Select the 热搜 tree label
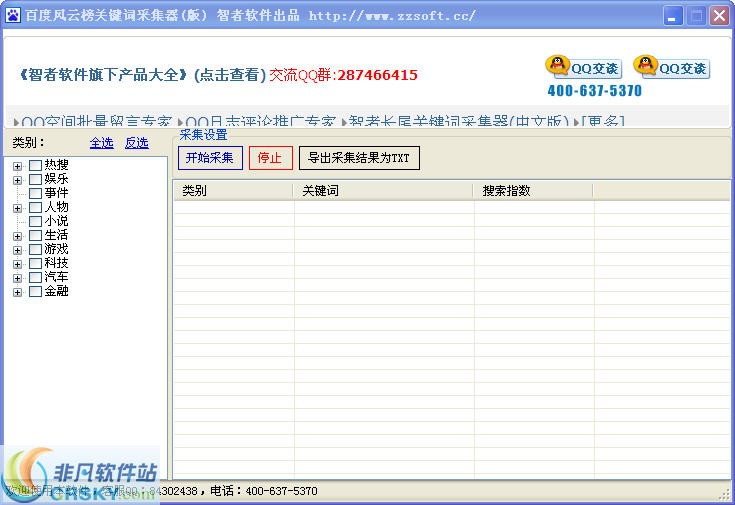735x505 pixels. click(57, 165)
